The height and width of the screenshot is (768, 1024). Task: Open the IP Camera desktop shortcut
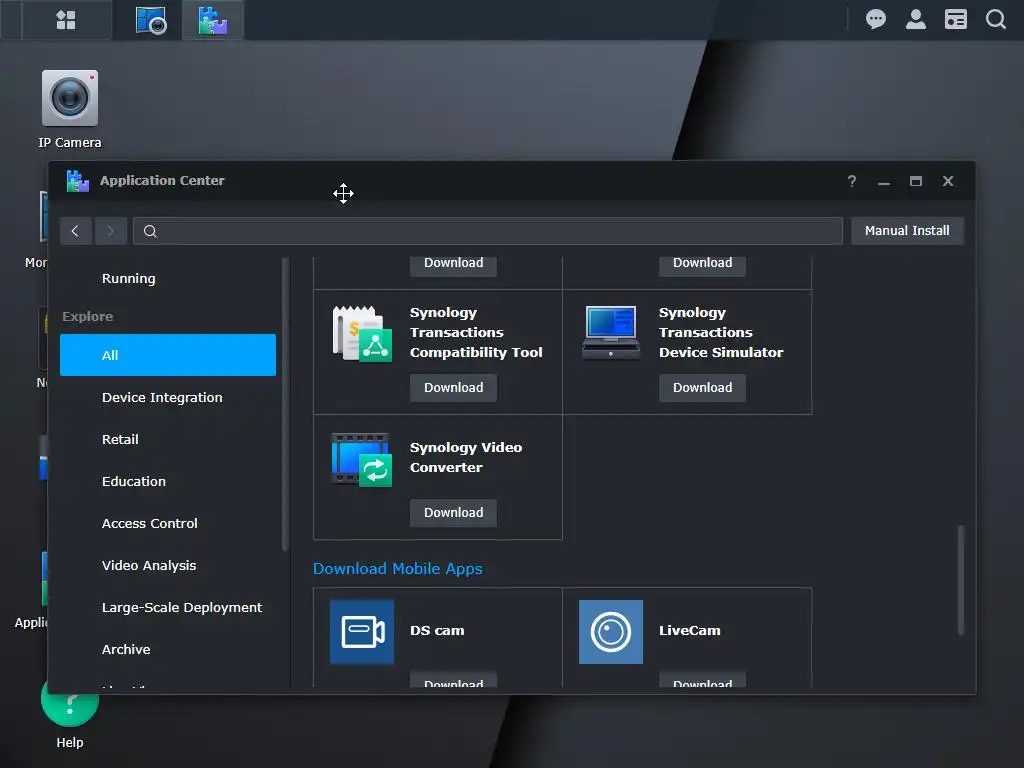(x=70, y=110)
